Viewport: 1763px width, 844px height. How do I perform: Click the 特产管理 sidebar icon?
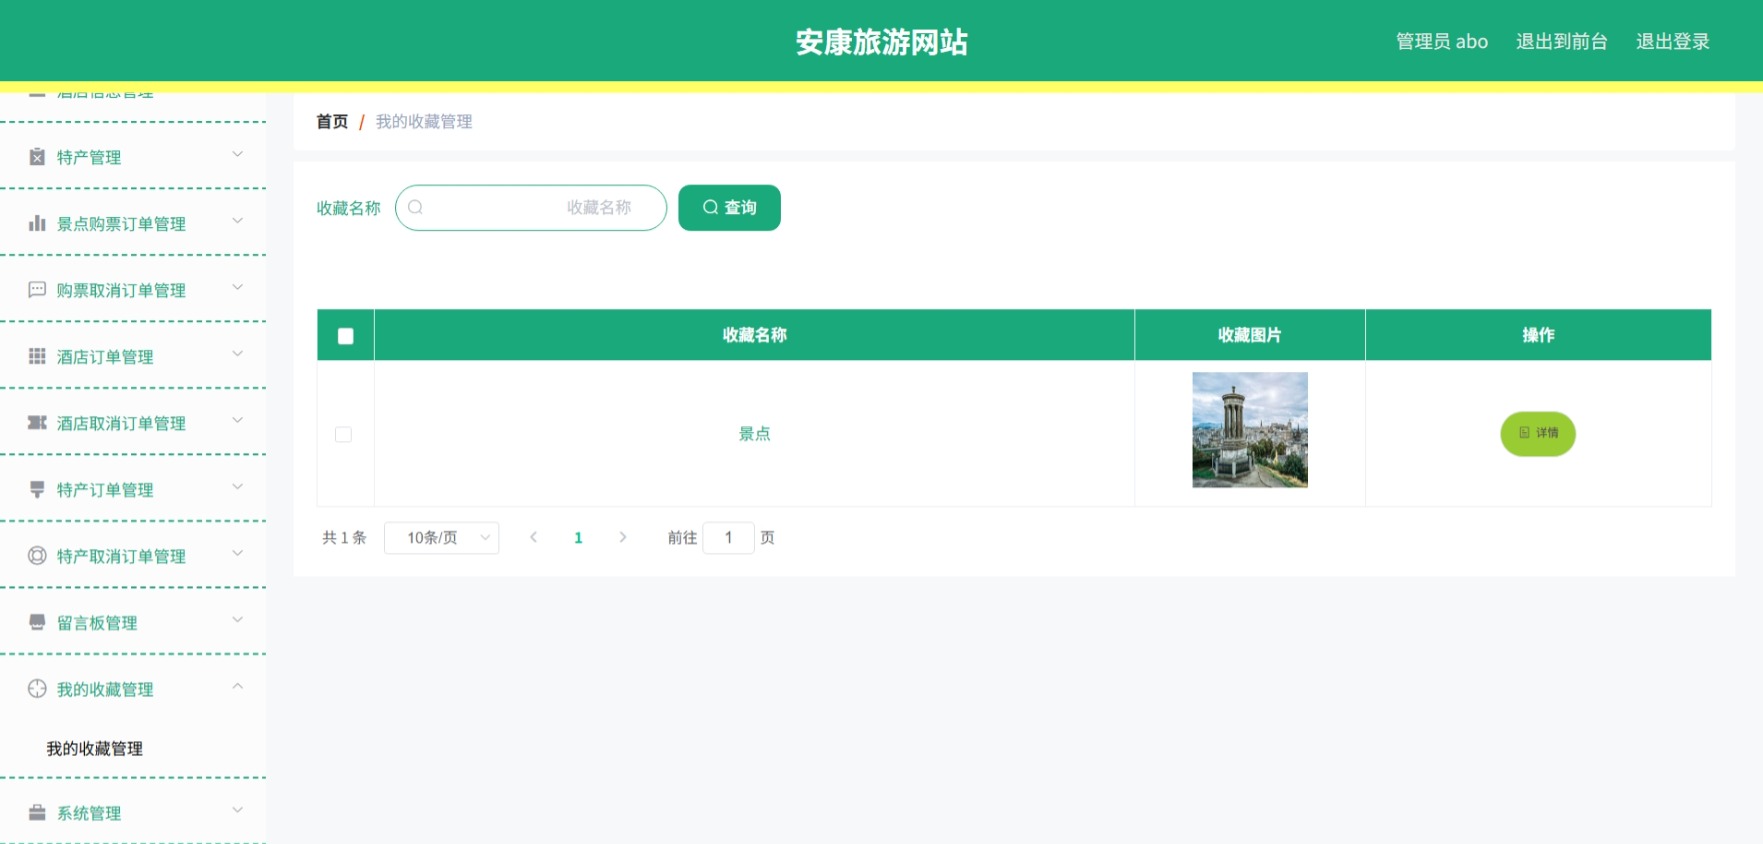tap(37, 157)
